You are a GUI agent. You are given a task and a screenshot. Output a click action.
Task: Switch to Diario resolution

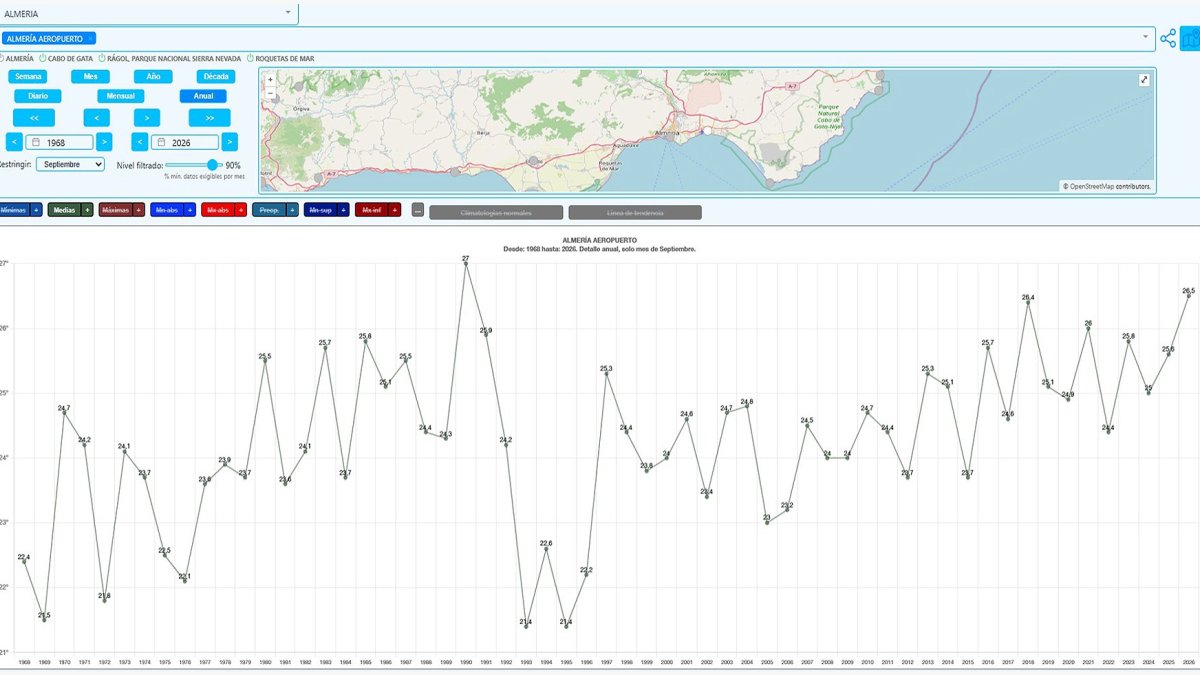coord(38,96)
